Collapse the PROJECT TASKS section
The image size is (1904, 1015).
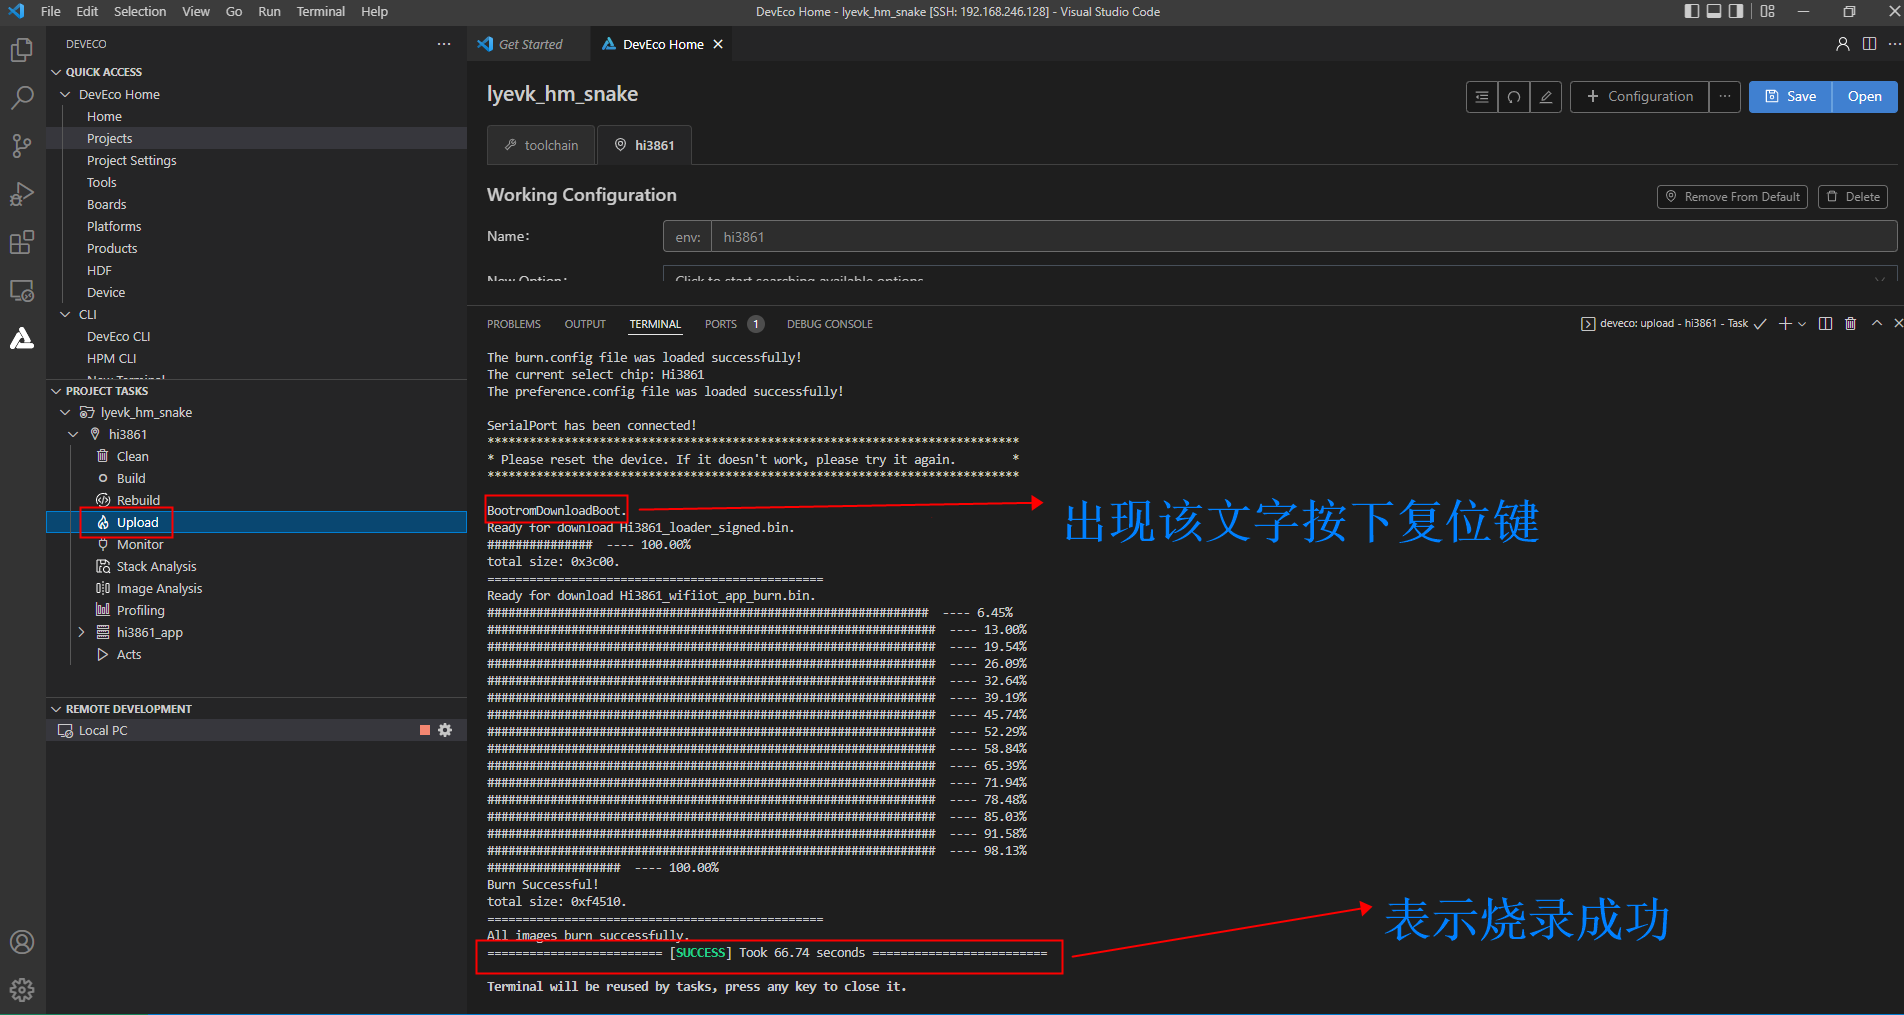57,391
